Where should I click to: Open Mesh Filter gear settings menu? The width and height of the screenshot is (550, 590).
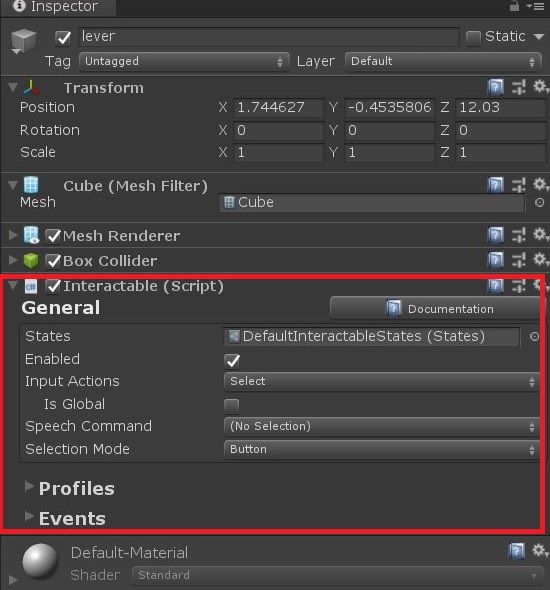[540, 184]
